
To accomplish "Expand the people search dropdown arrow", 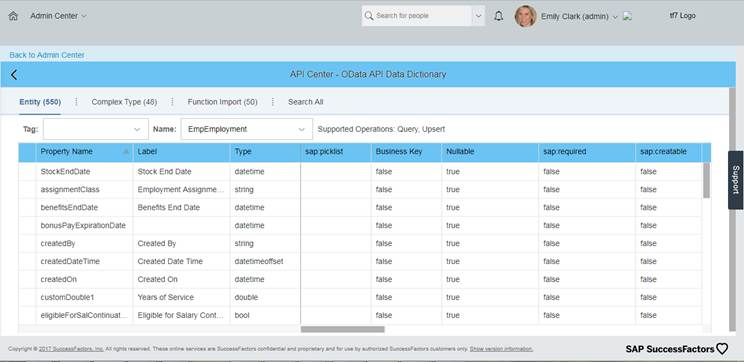I will point(478,16).
